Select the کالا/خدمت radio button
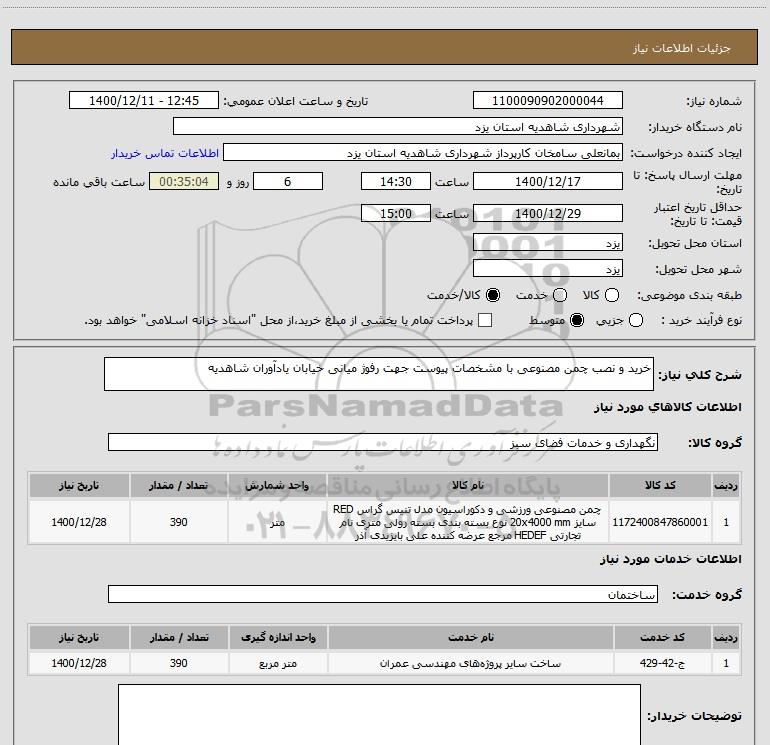 pos(493,295)
